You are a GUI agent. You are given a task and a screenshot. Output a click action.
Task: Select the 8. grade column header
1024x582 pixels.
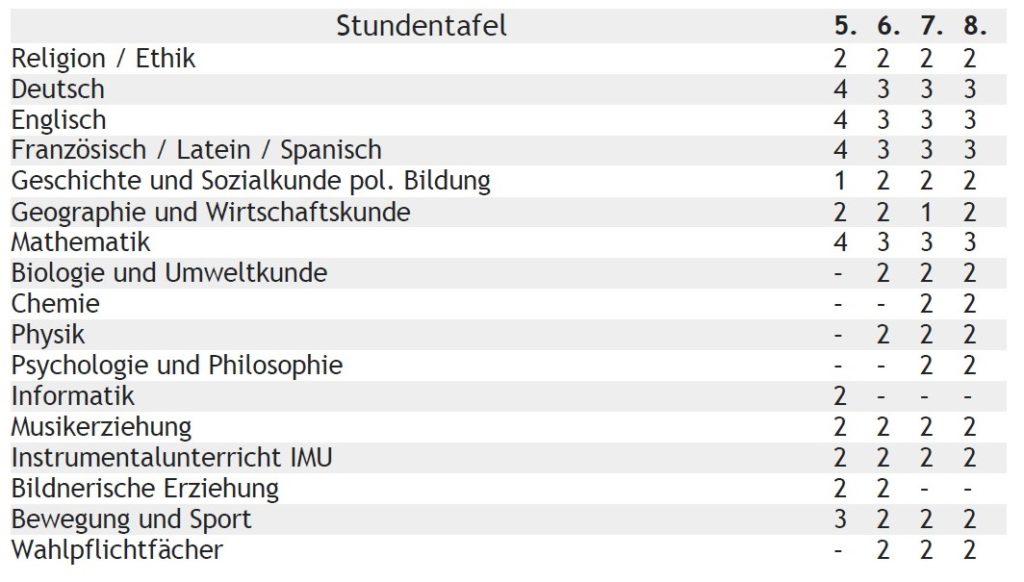(974, 26)
